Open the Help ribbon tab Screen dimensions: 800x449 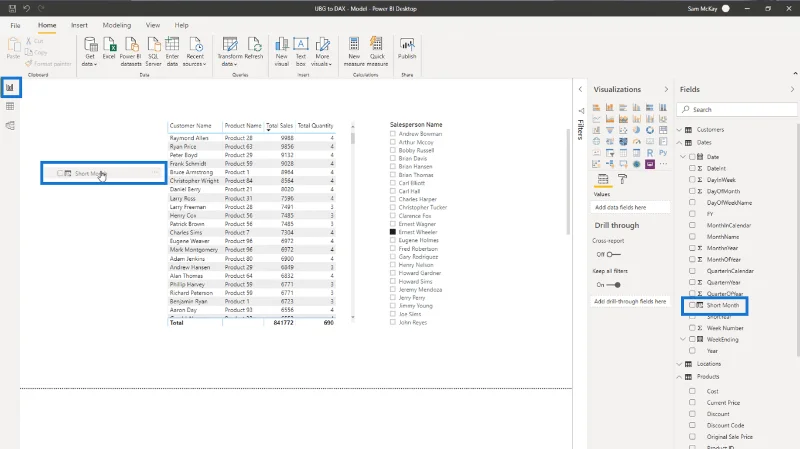coord(182,25)
